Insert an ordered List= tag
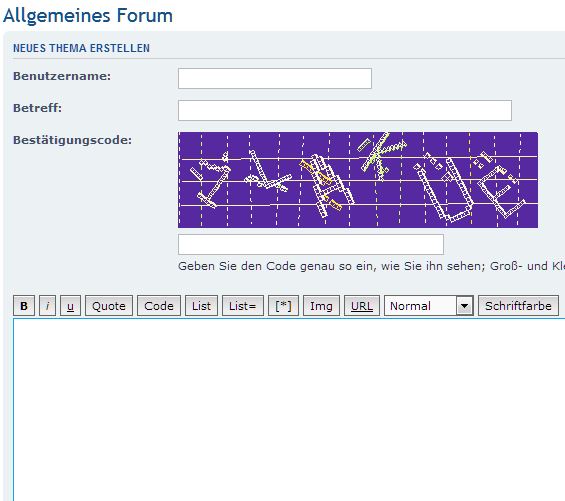The image size is (565, 501). point(243,306)
